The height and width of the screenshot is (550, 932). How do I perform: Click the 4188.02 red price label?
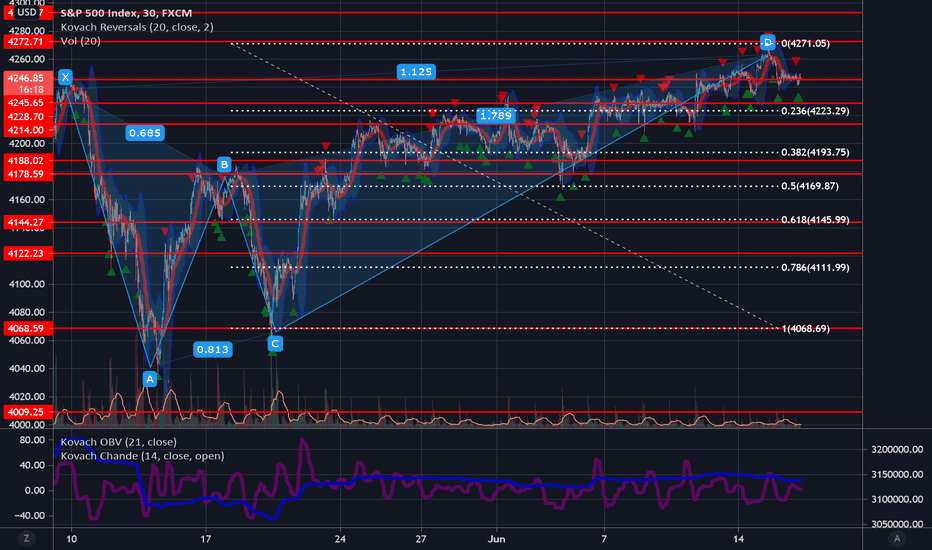(x=28, y=161)
